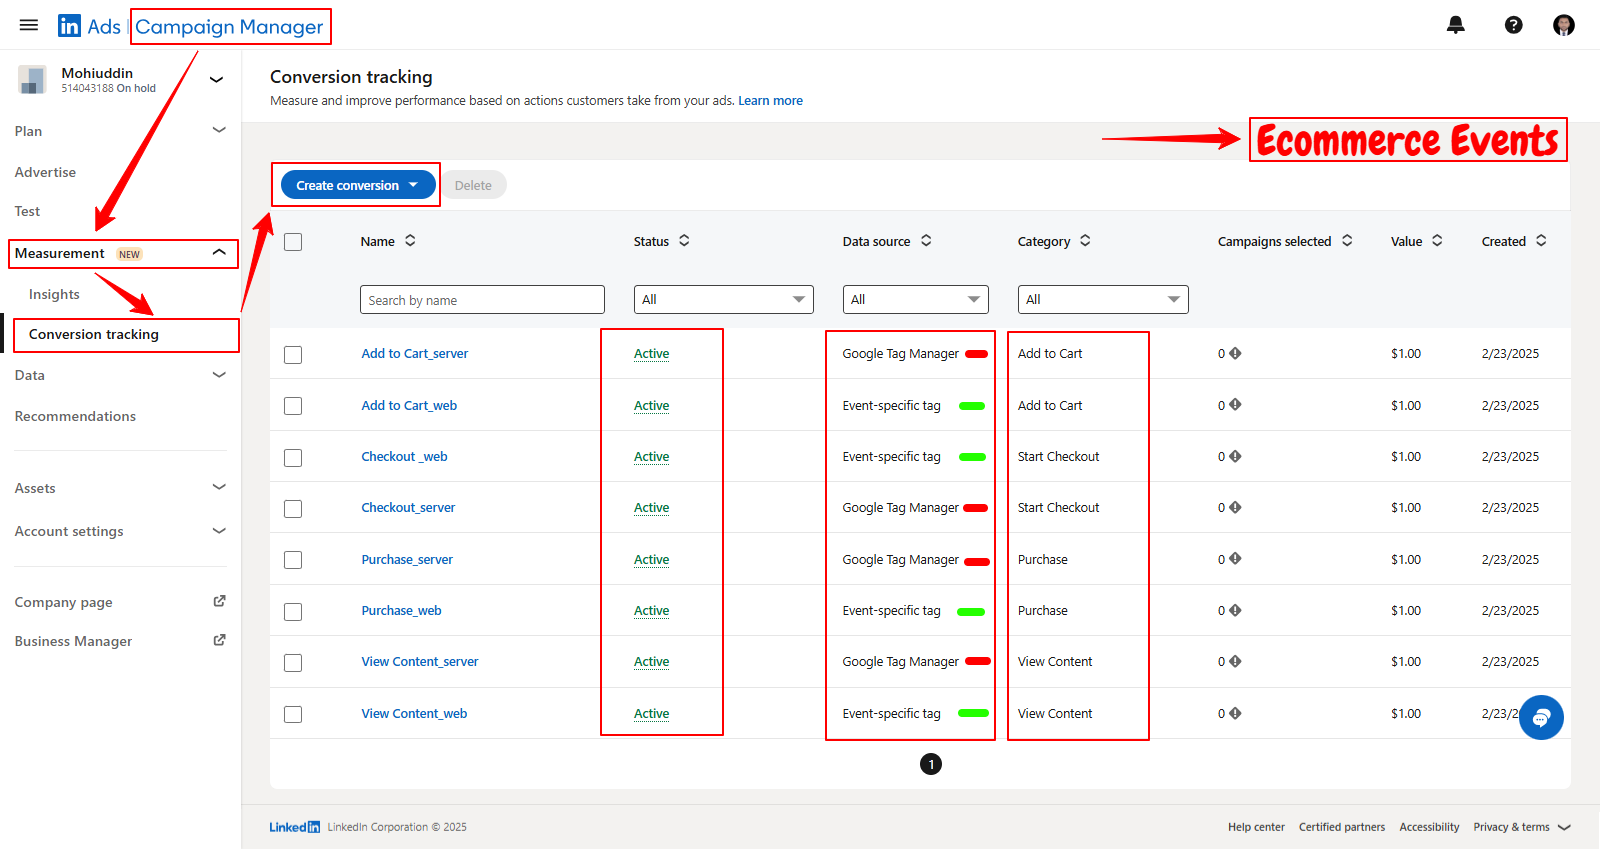Open the hamburger navigation menu
Image resolution: width=1600 pixels, height=849 pixels.
pyautogui.click(x=29, y=25)
